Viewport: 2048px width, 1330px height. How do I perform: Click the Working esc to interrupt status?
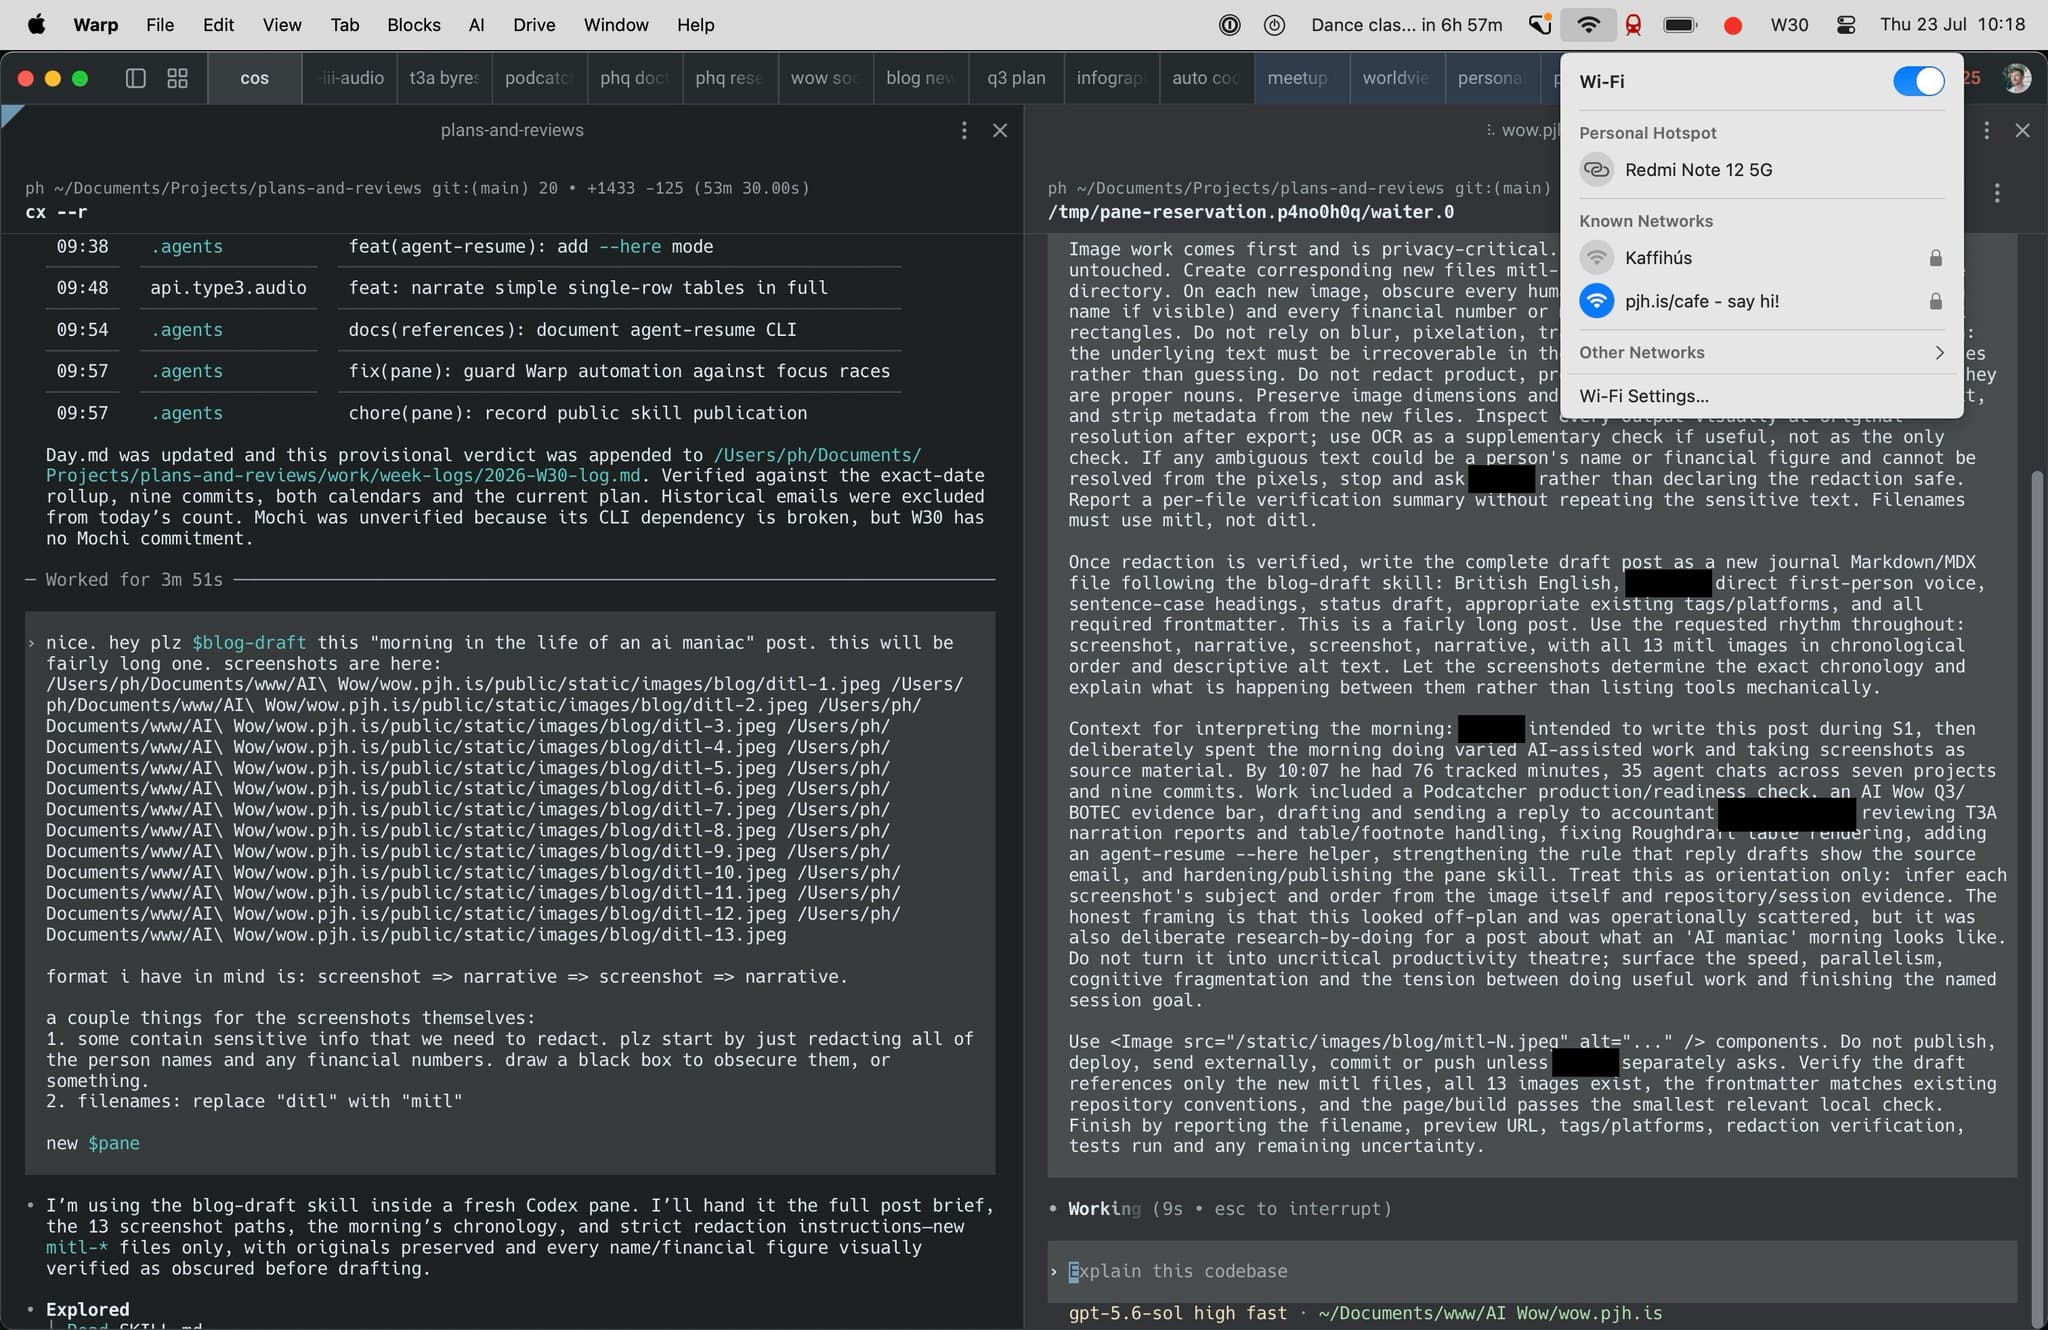tap(1228, 1209)
